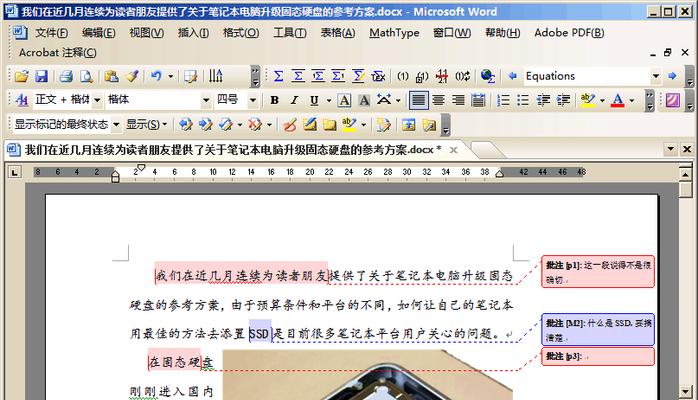
Task: Toggle Align Right button
Action: (459, 100)
